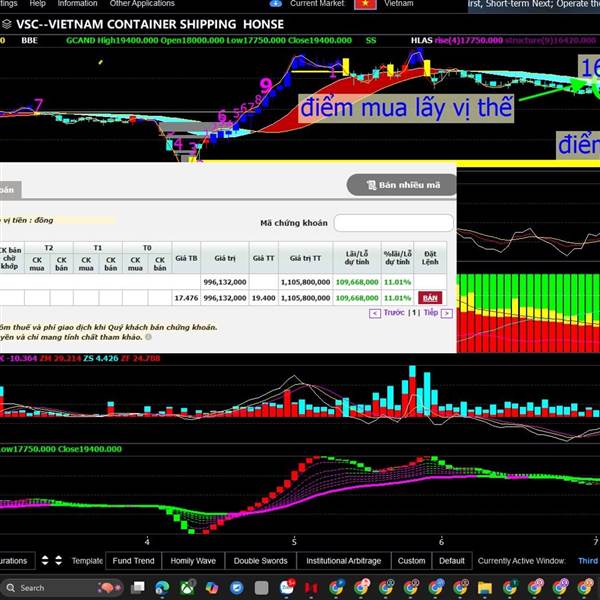Viewport: 600px width, 600px height.
Task: Select the Custom template tab
Action: point(411,561)
